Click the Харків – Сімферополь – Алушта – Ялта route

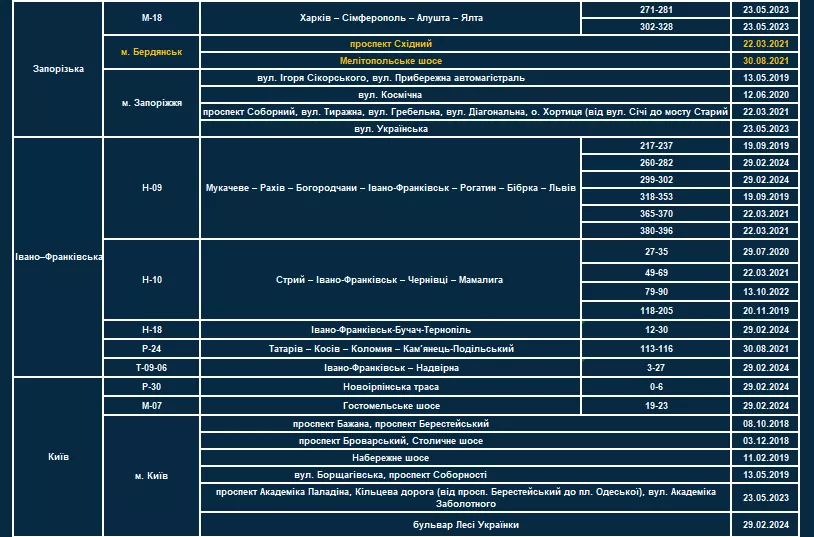pos(391,18)
